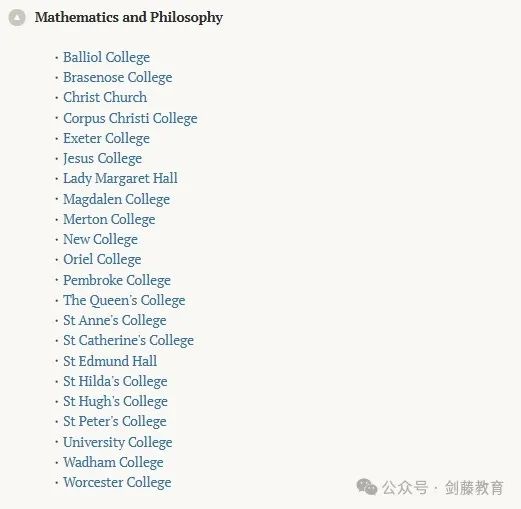Open St Catherine's College link
Viewport: 521px width, 509px height.
[128, 340]
